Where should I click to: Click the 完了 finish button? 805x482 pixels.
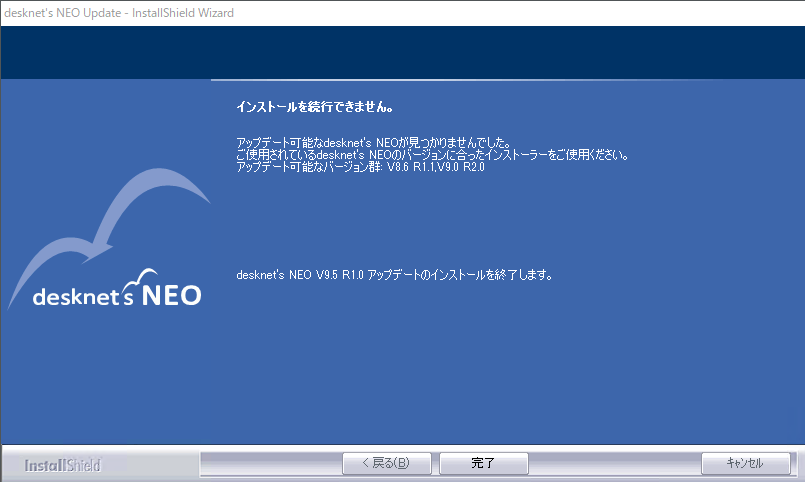coord(484,463)
